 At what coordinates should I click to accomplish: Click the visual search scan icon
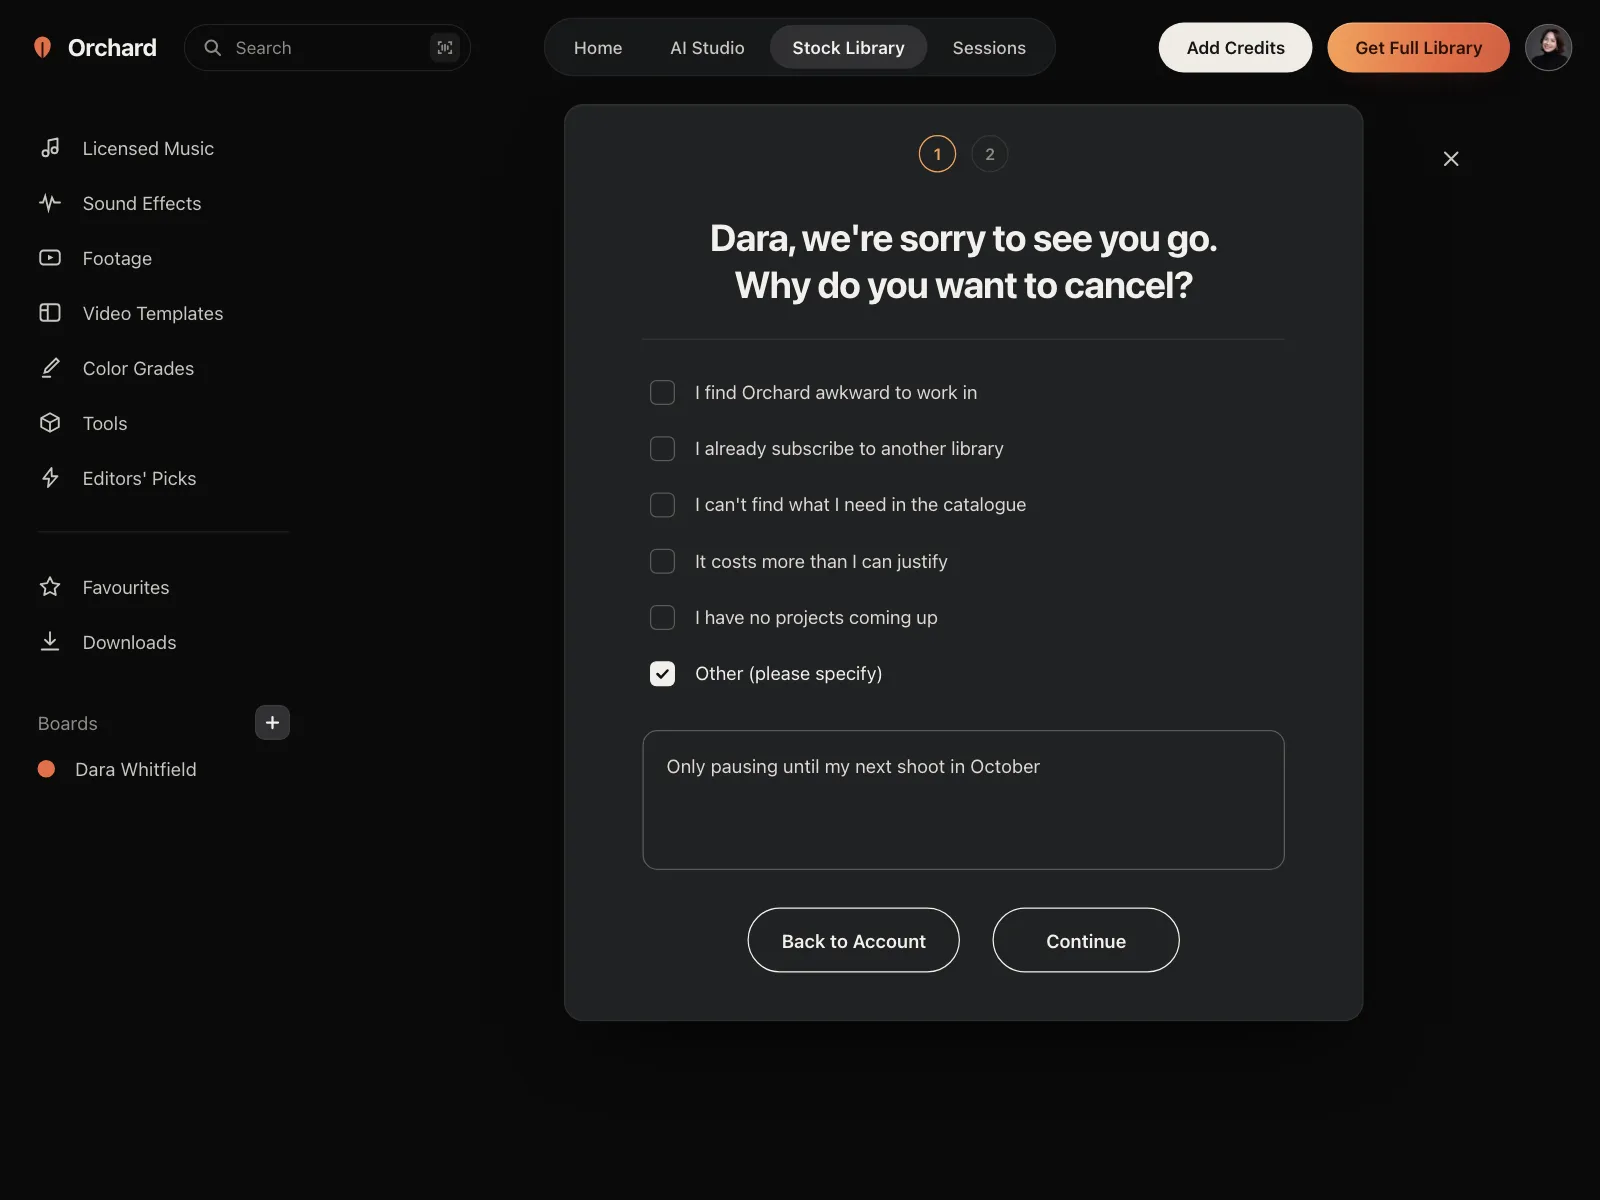pos(445,48)
